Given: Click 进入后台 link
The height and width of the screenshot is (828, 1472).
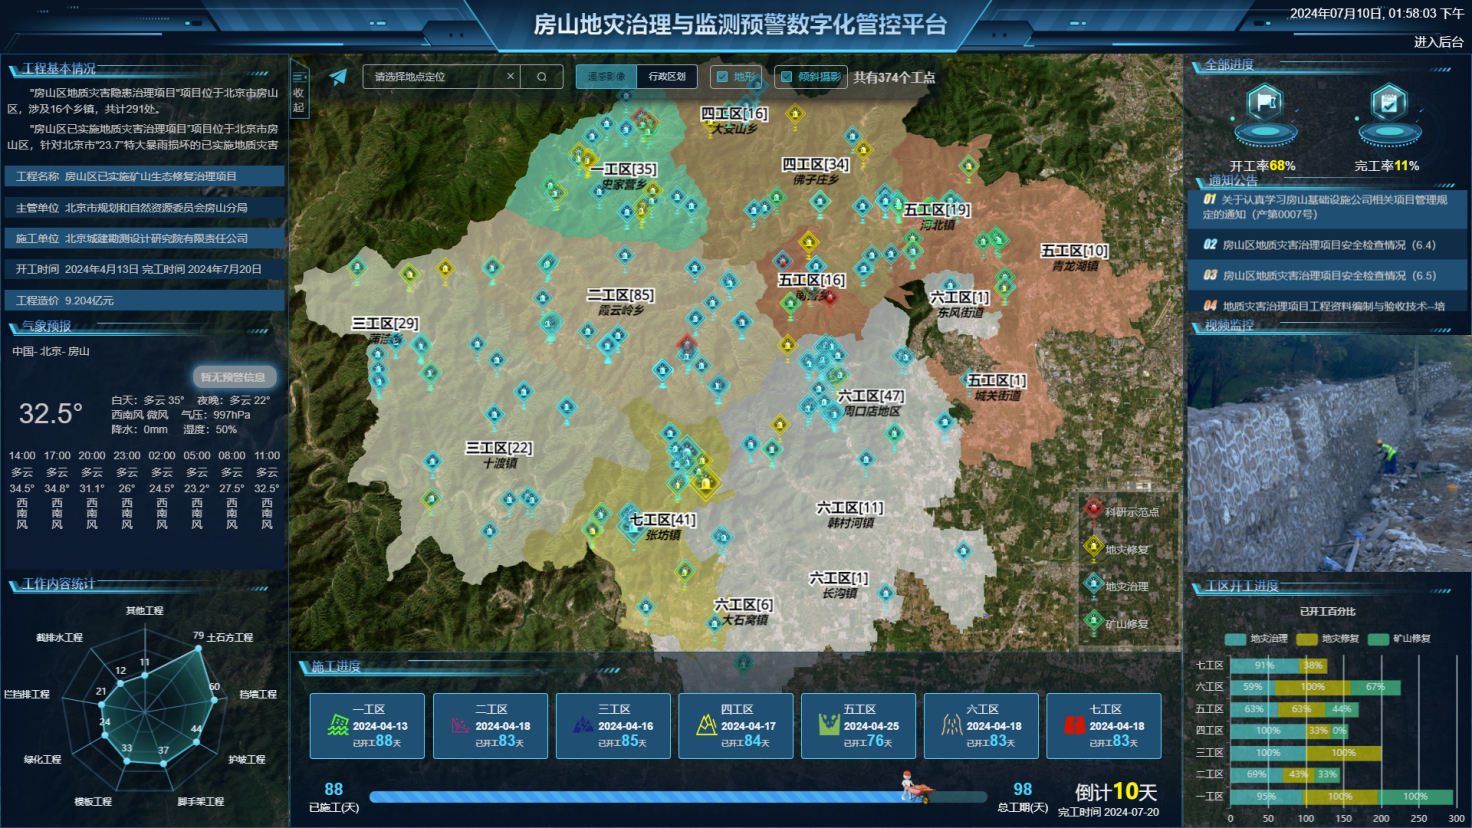Looking at the screenshot, I should (1438, 42).
